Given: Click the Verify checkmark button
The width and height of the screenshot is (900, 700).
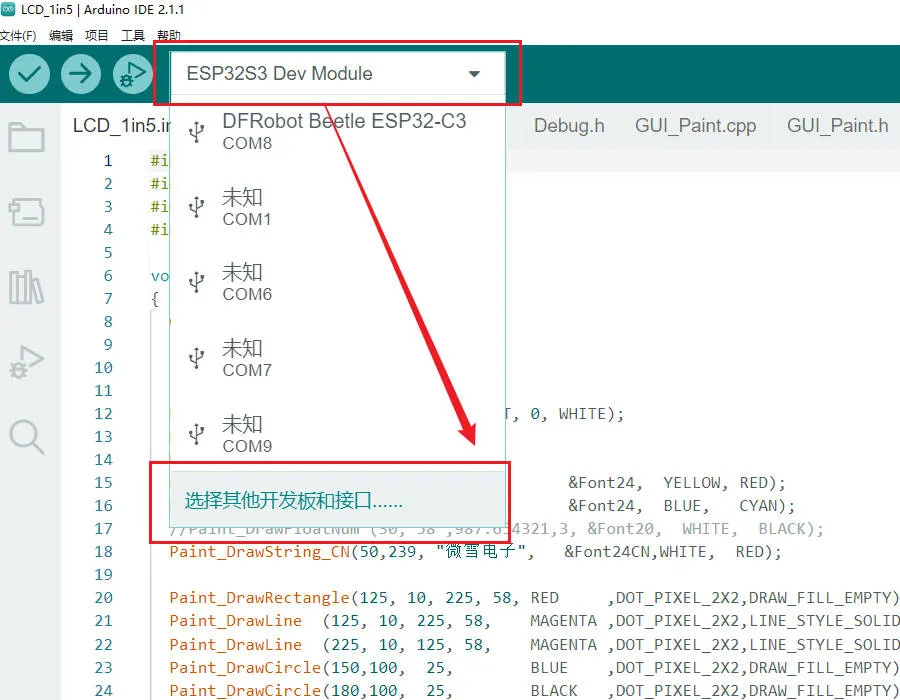Looking at the screenshot, I should tap(29, 74).
